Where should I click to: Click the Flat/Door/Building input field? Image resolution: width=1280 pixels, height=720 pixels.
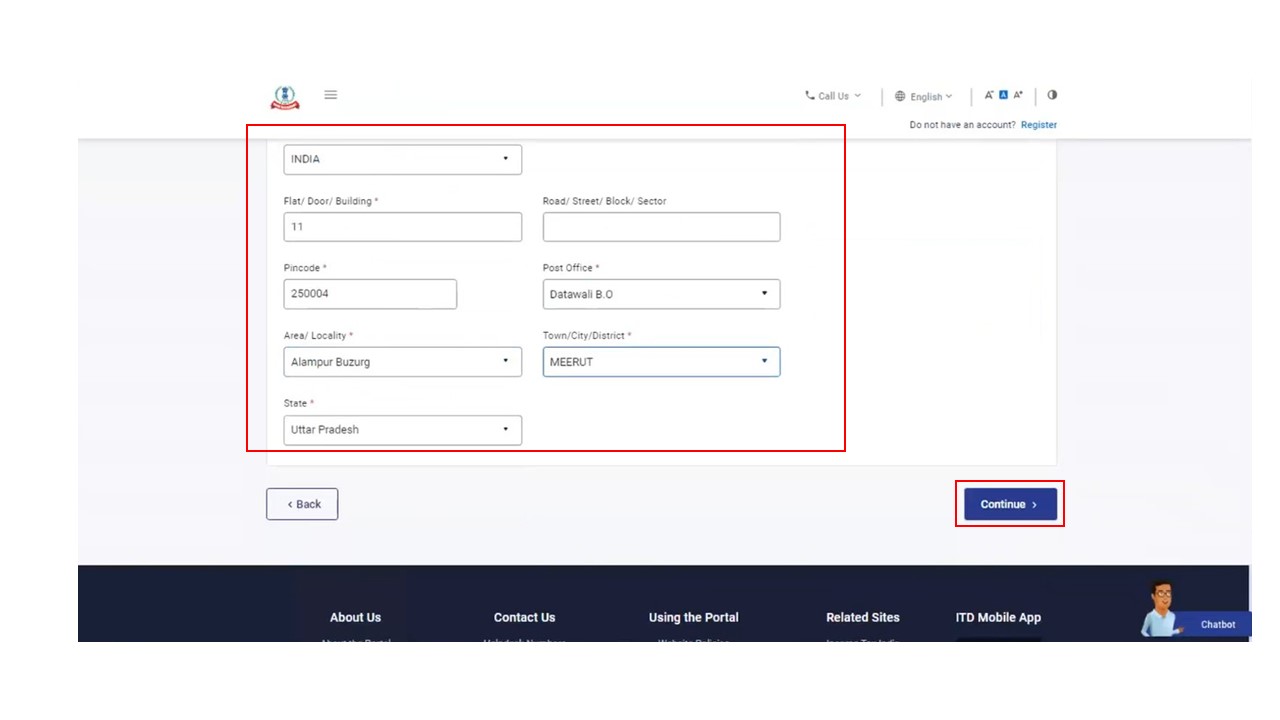(x=402, y=227)
